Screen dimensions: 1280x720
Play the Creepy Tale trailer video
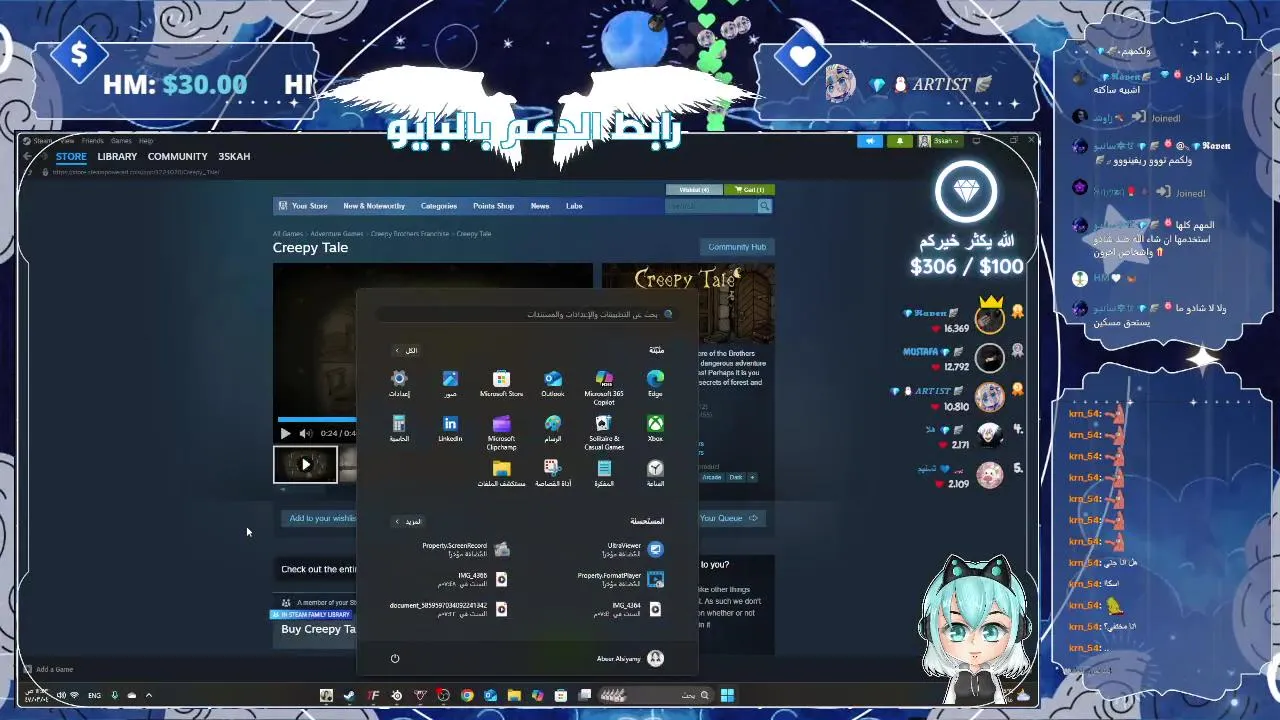tap(285, 433)
